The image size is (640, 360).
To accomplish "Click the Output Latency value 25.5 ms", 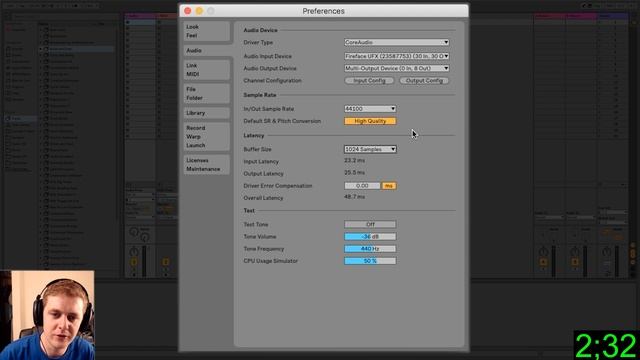I will point(354,173).
